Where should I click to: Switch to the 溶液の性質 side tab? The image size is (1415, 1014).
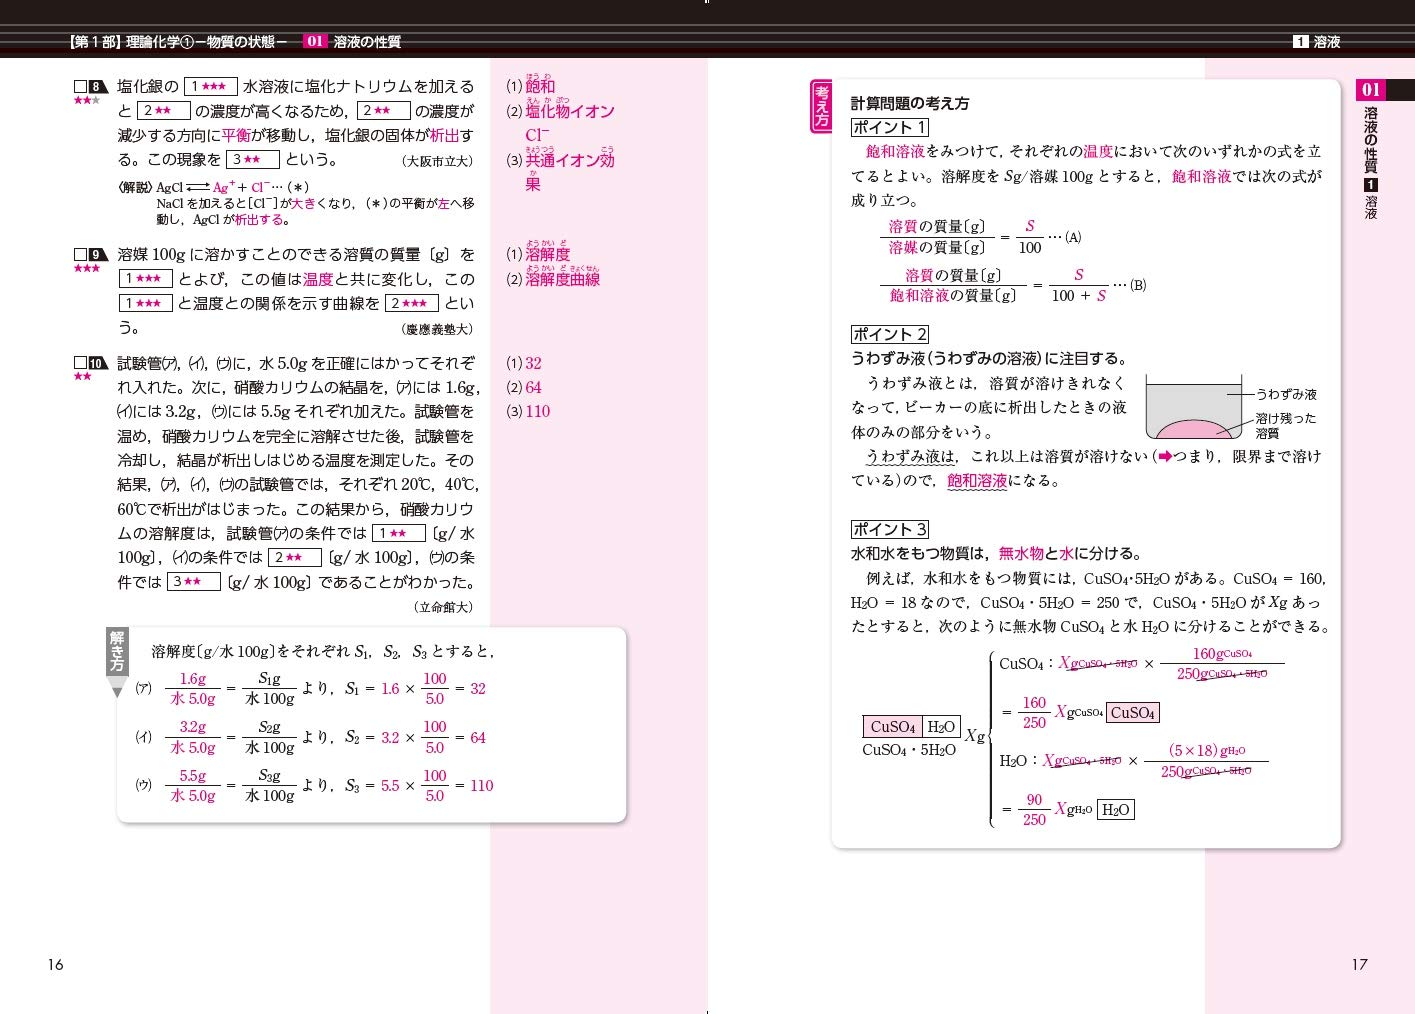tap(1370, 140)
